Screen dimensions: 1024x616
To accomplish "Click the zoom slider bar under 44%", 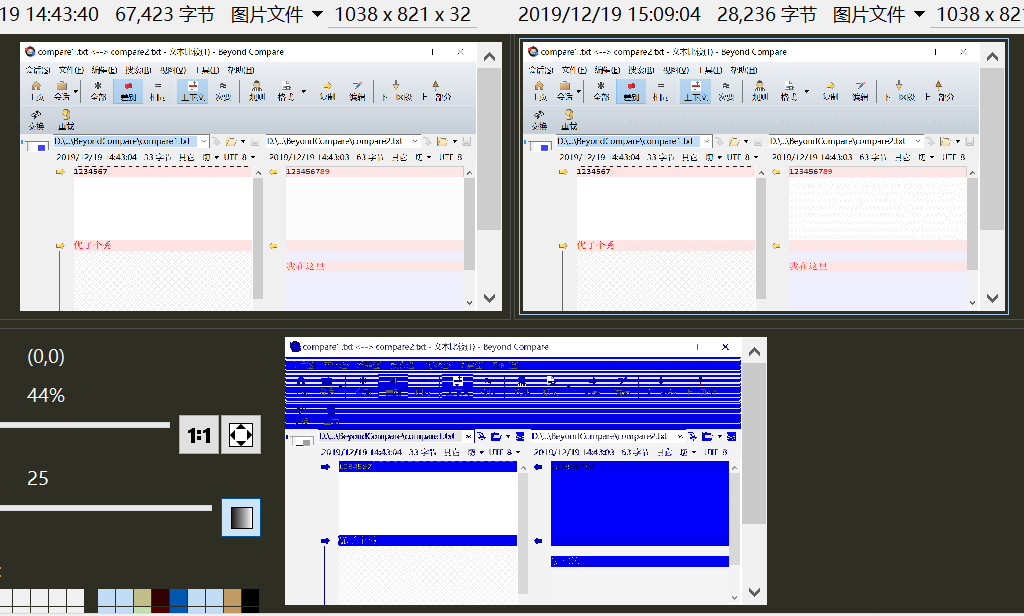I will (85, 425).
